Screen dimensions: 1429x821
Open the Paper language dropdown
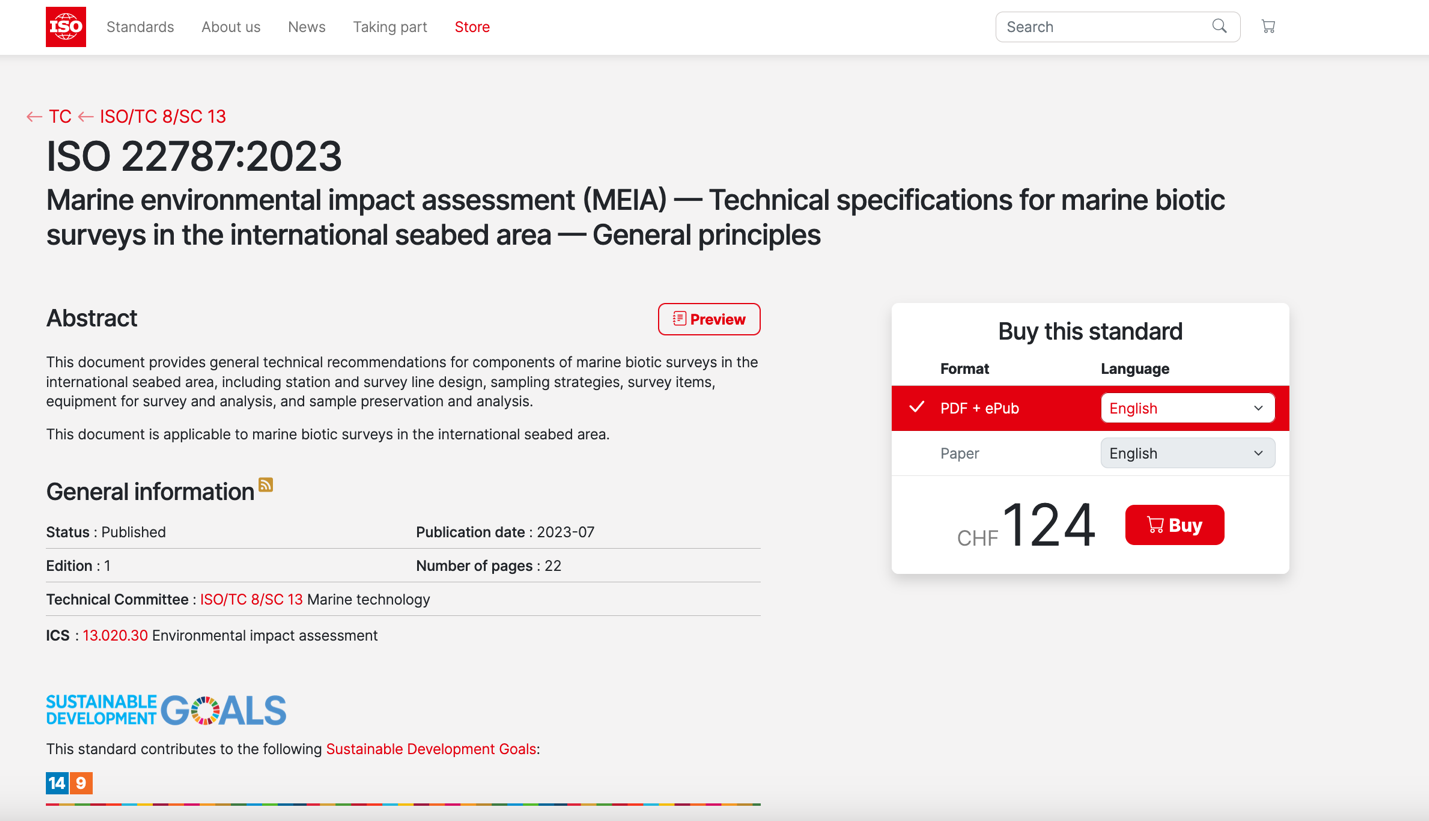[x=1187, y=453]
